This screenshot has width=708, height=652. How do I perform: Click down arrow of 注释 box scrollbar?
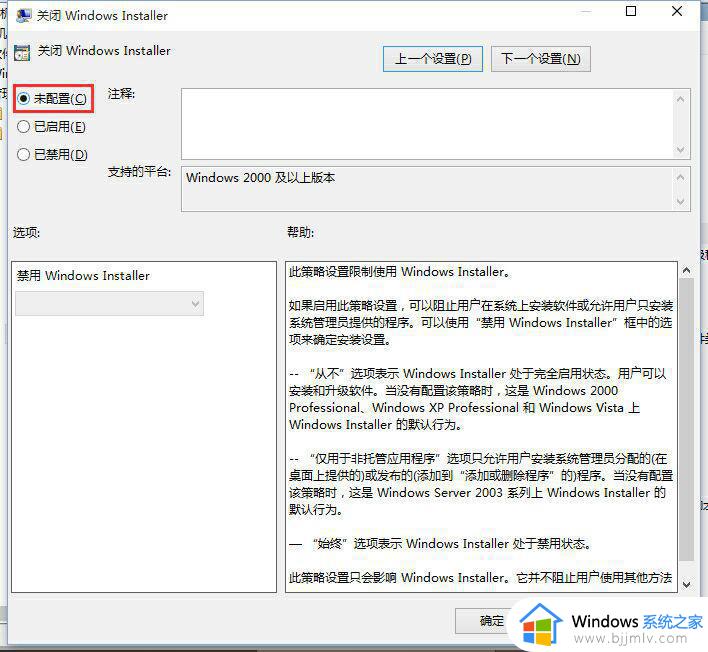tap(680, 150)
